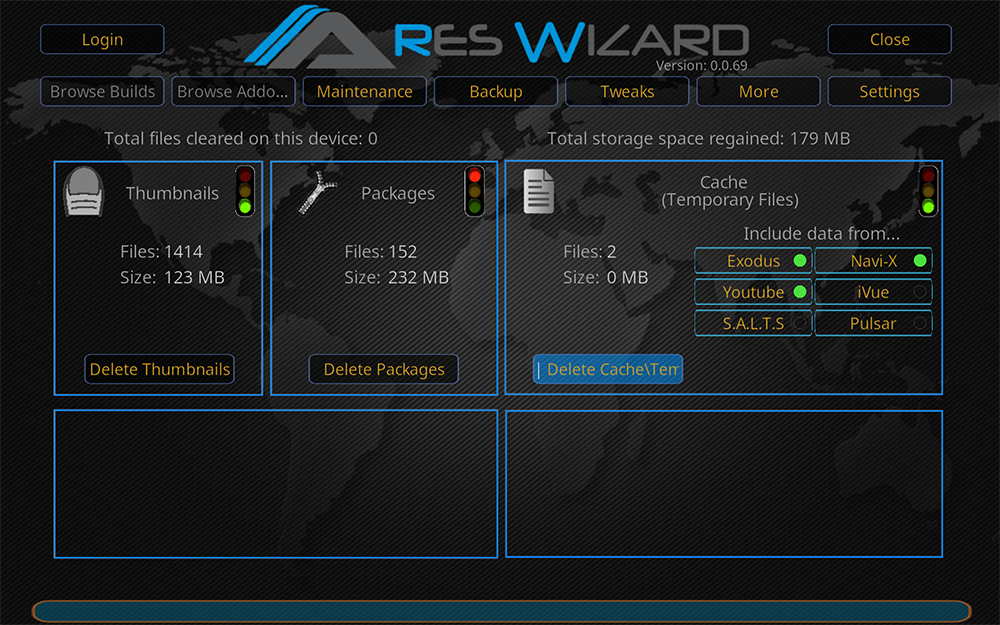The image size is (1000, 625).
Task: Click the Login button
Action: click(101, 39)
